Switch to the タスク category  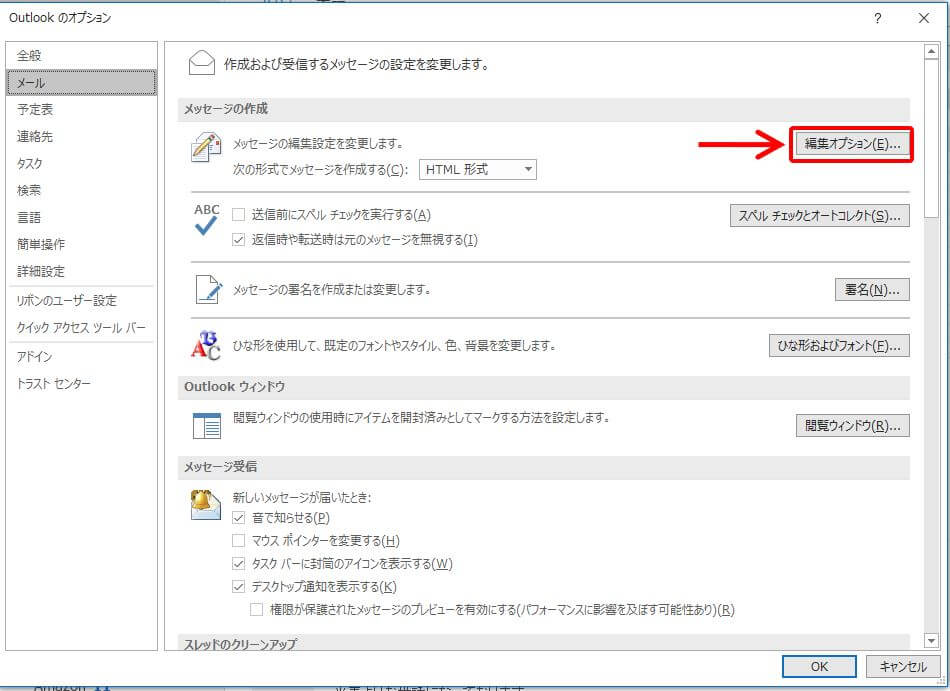click(81, 164)
